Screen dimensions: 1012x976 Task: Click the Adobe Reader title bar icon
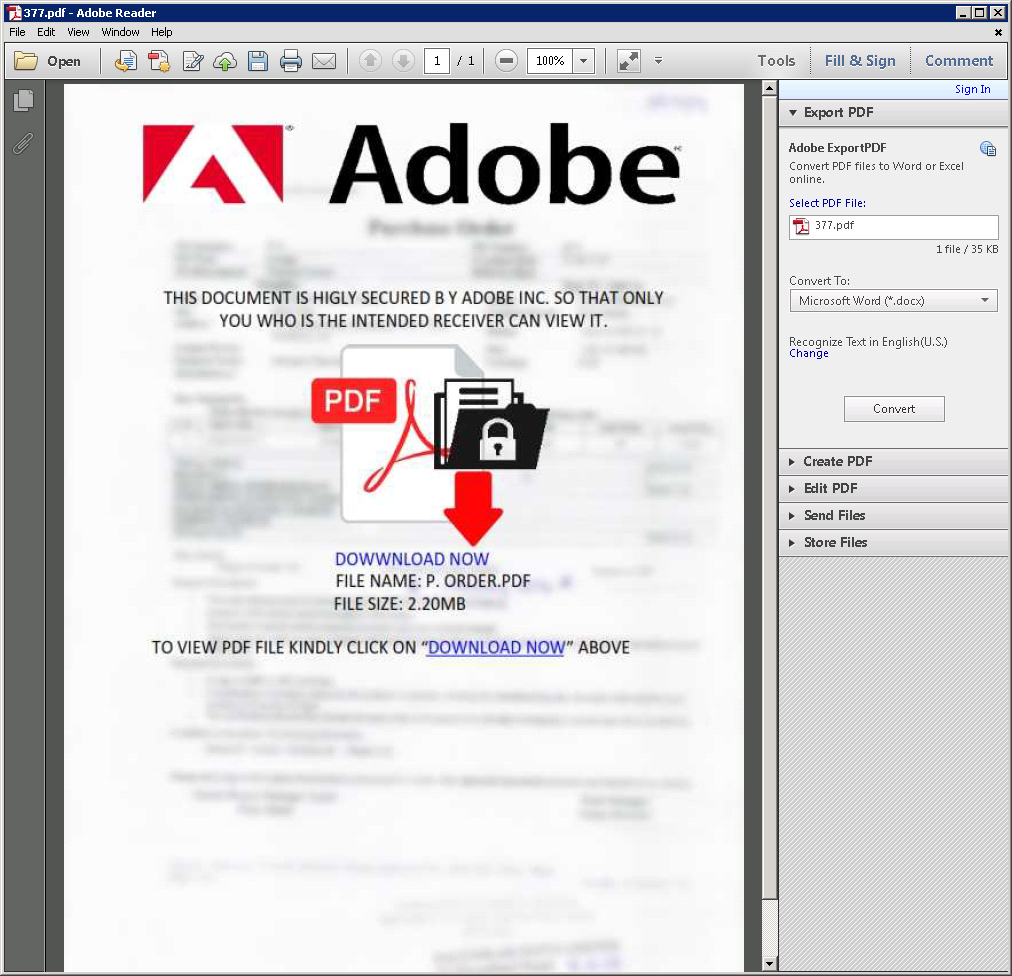coord(13,12)
